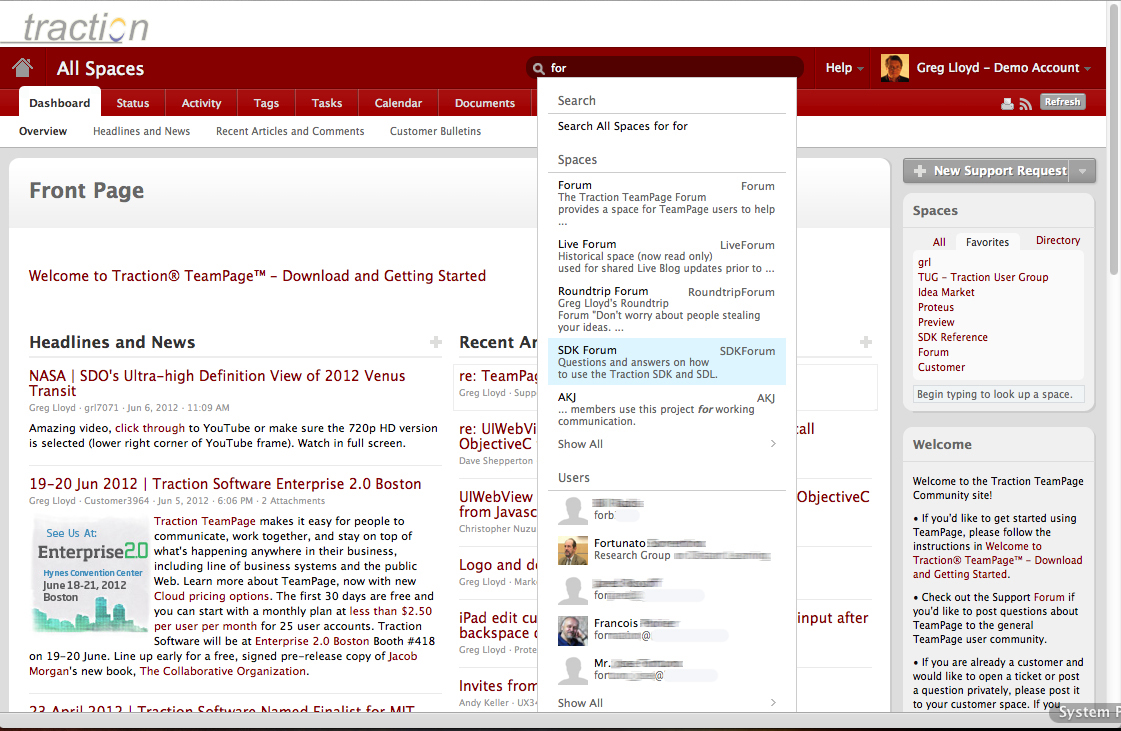Image resolution: width=1121 pixels, height=731 pixels.
Task: Open the Help dropdown menu
Action: tap(844, 68)
